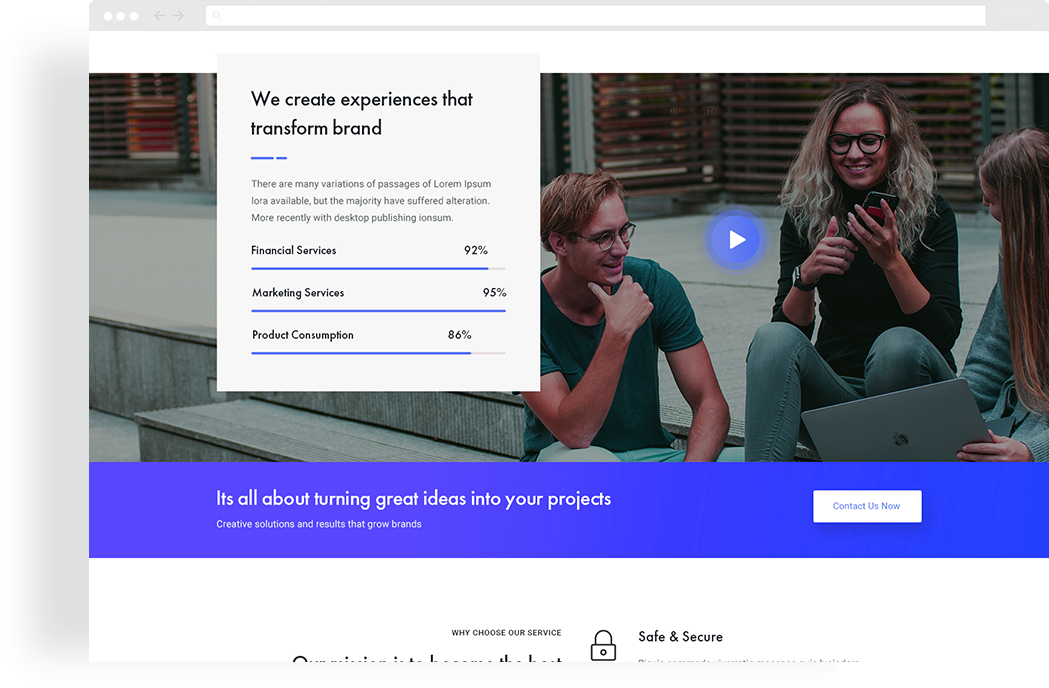The width and height of the screenshot is (1049, 688).
Task: Click the browser forward arrow
Action: tap(179, 16)
